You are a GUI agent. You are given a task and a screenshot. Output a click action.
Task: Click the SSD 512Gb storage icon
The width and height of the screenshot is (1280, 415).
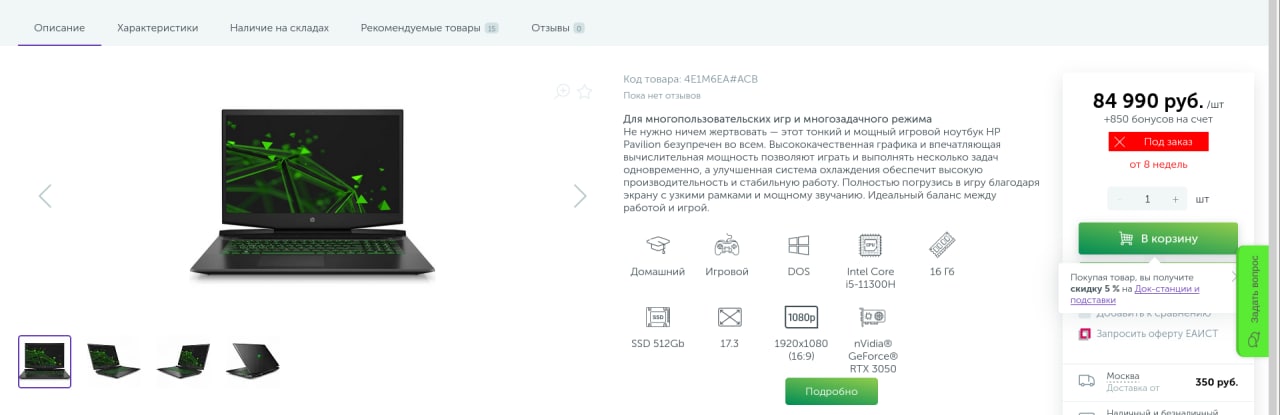657,317
